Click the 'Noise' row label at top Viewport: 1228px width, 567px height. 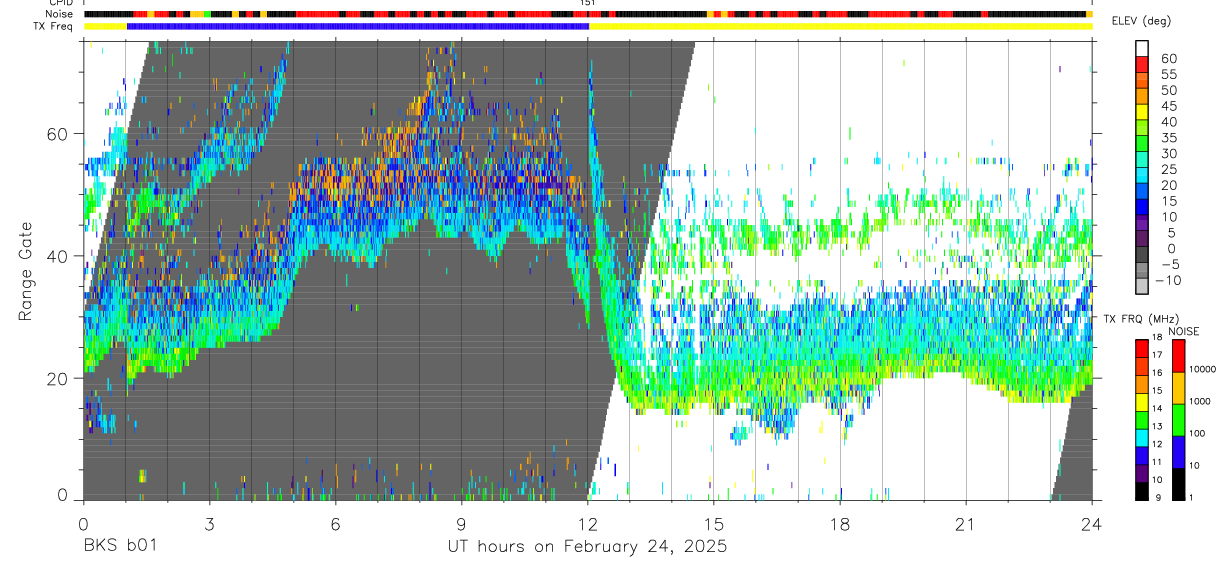click(x=60, y=14)
